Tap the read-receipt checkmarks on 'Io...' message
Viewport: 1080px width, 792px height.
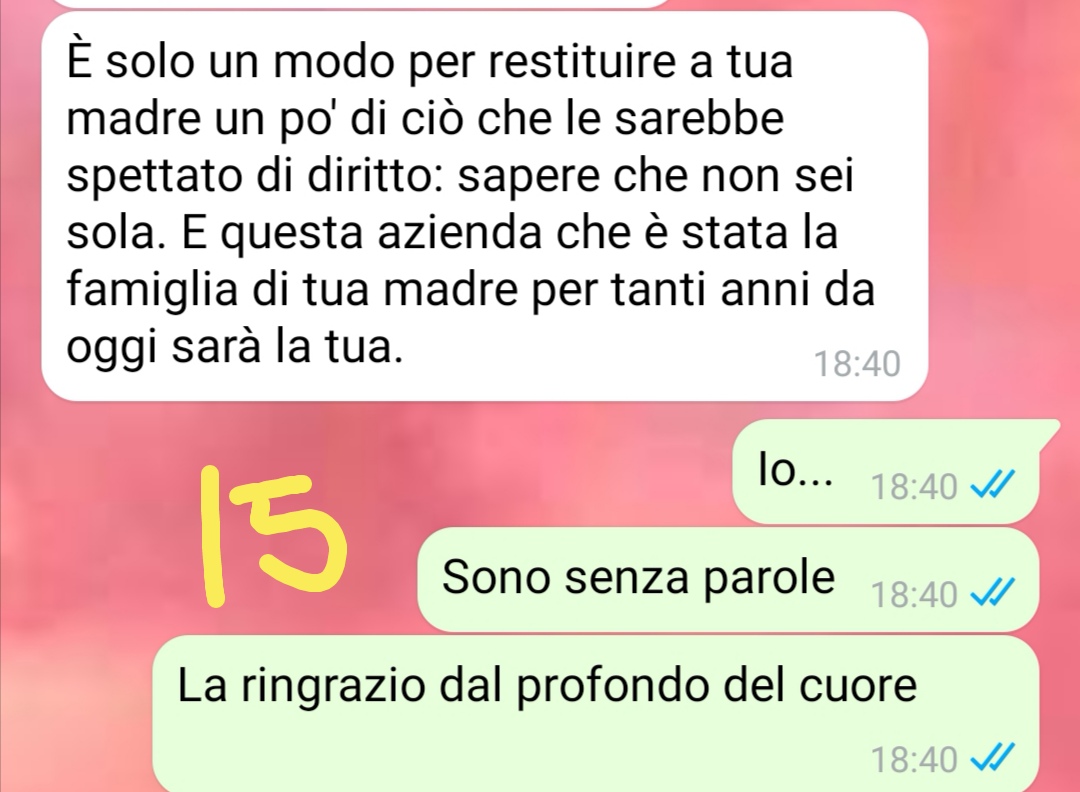992,487
